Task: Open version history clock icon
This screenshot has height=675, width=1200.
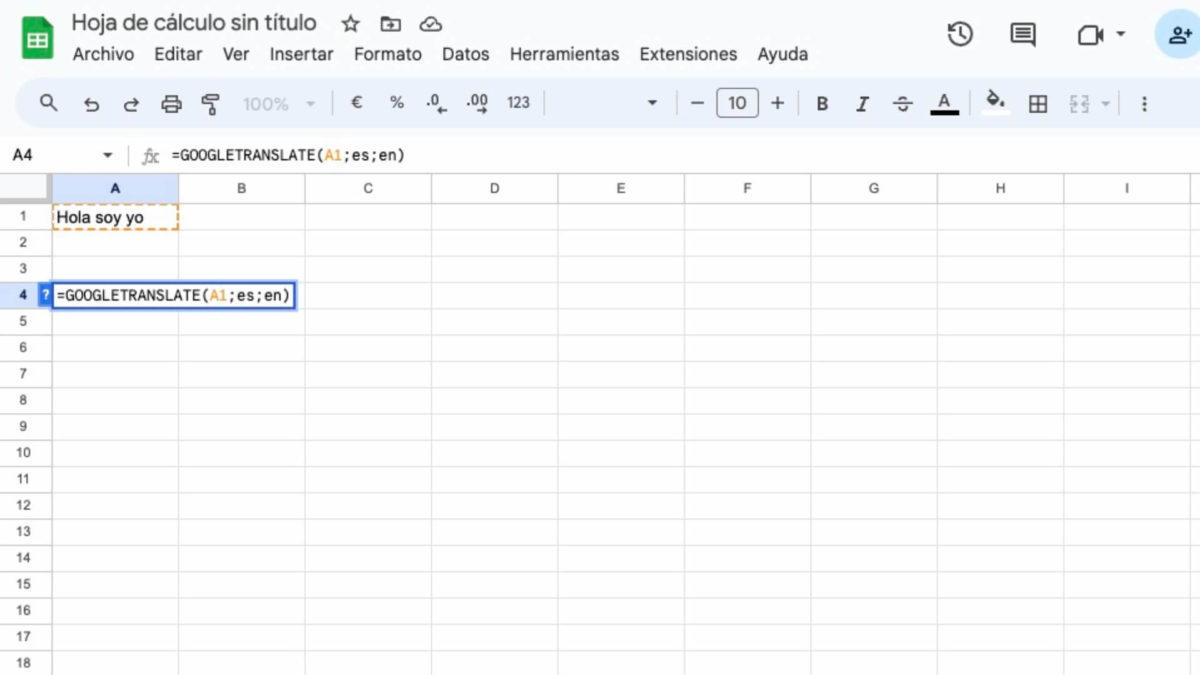Action: click(x=960, y=35)
